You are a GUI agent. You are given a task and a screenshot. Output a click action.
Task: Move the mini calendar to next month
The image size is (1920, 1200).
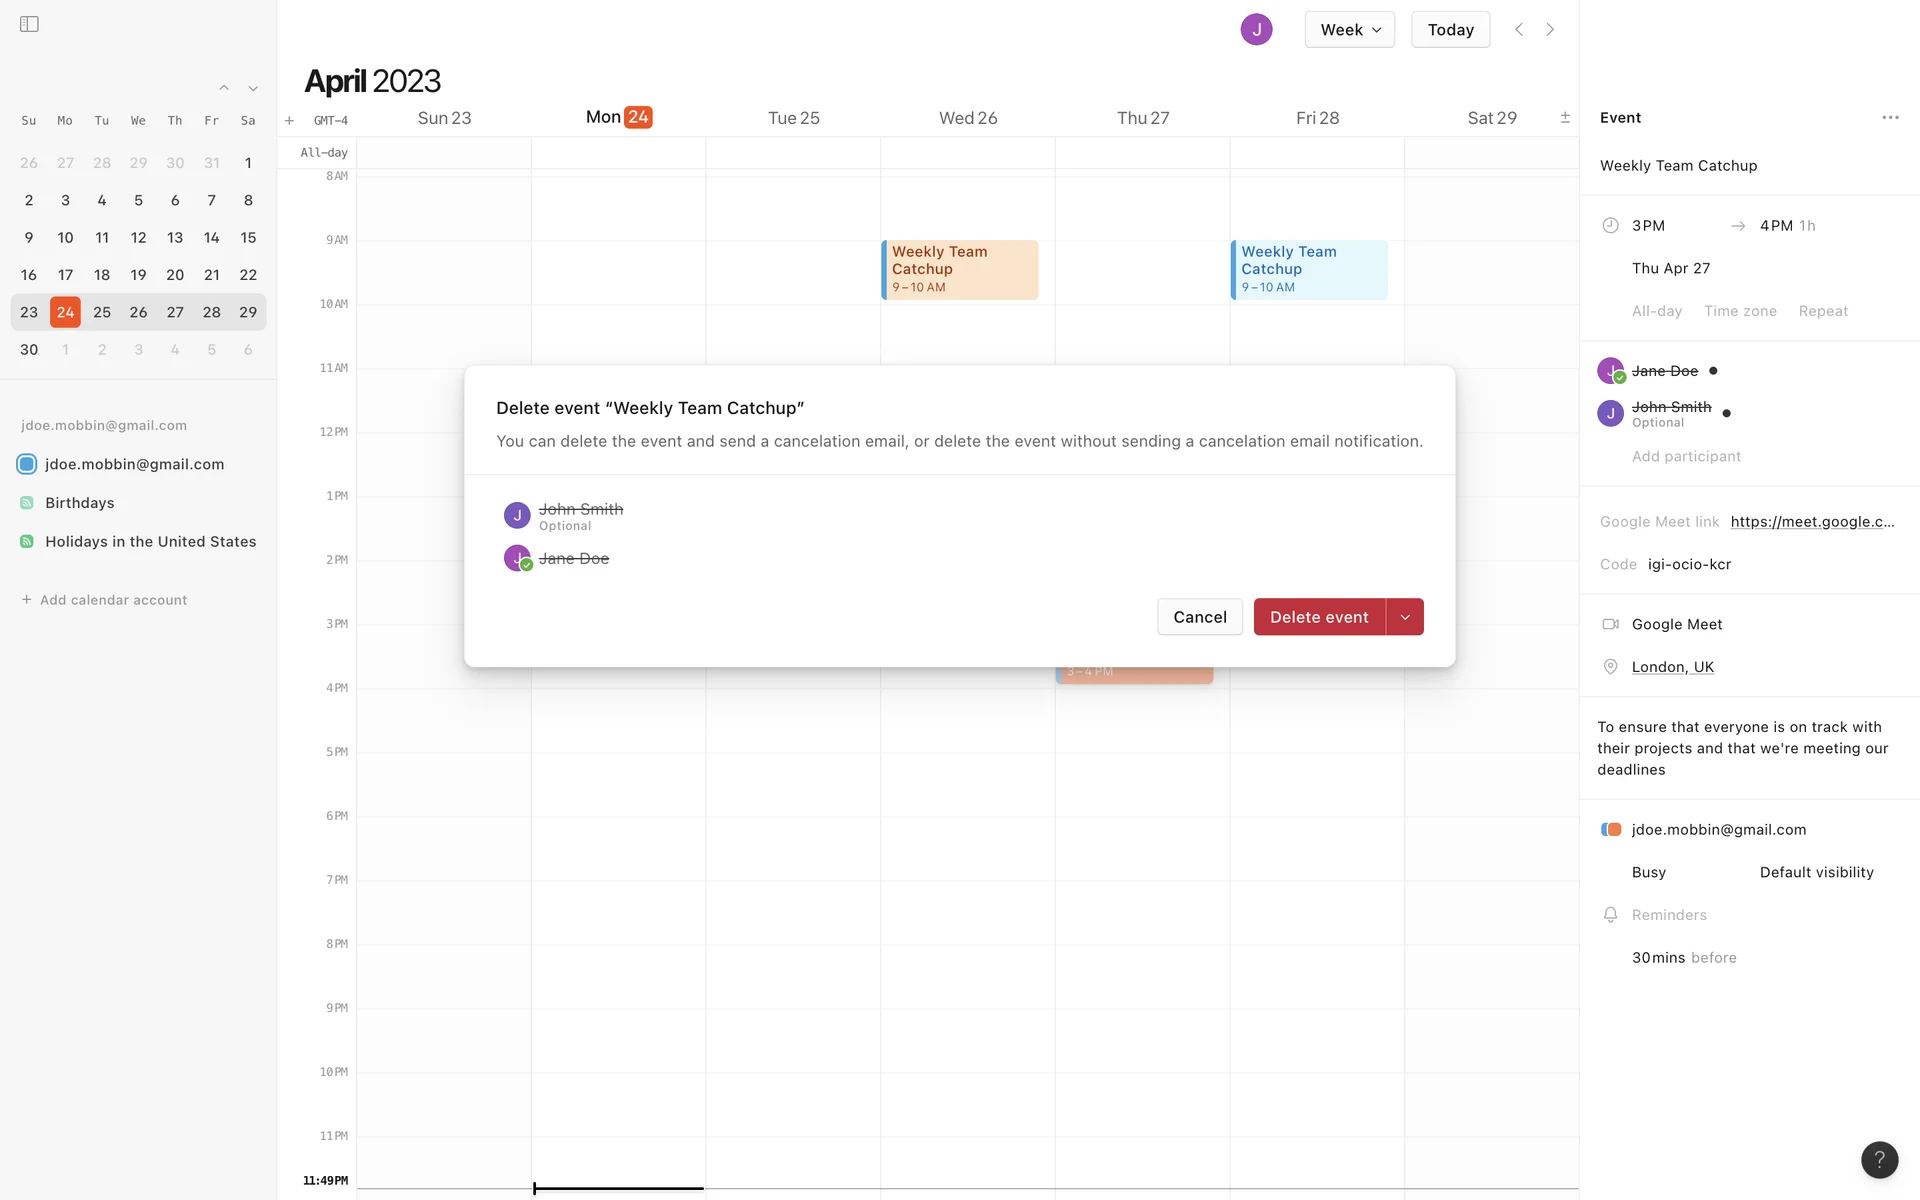click(x=253, y=89)
